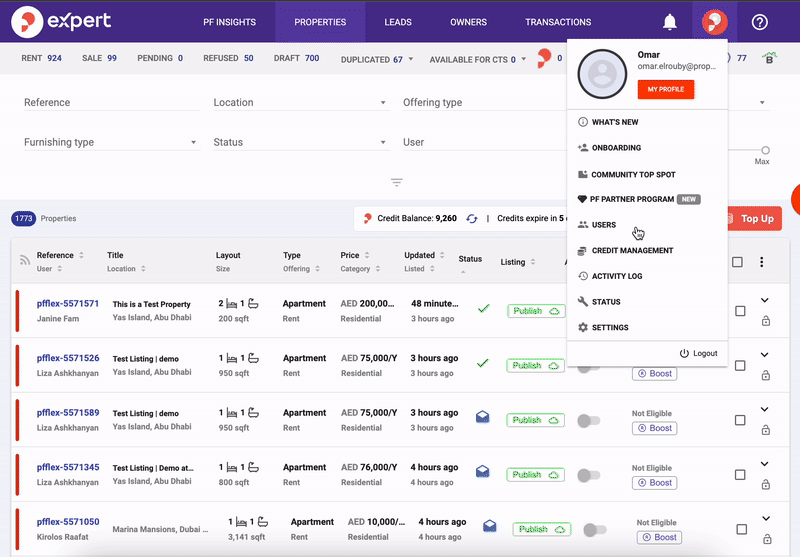Sort by Updated column arrows
The width and height of the screenshot is (800, 557).
[442, 255]
